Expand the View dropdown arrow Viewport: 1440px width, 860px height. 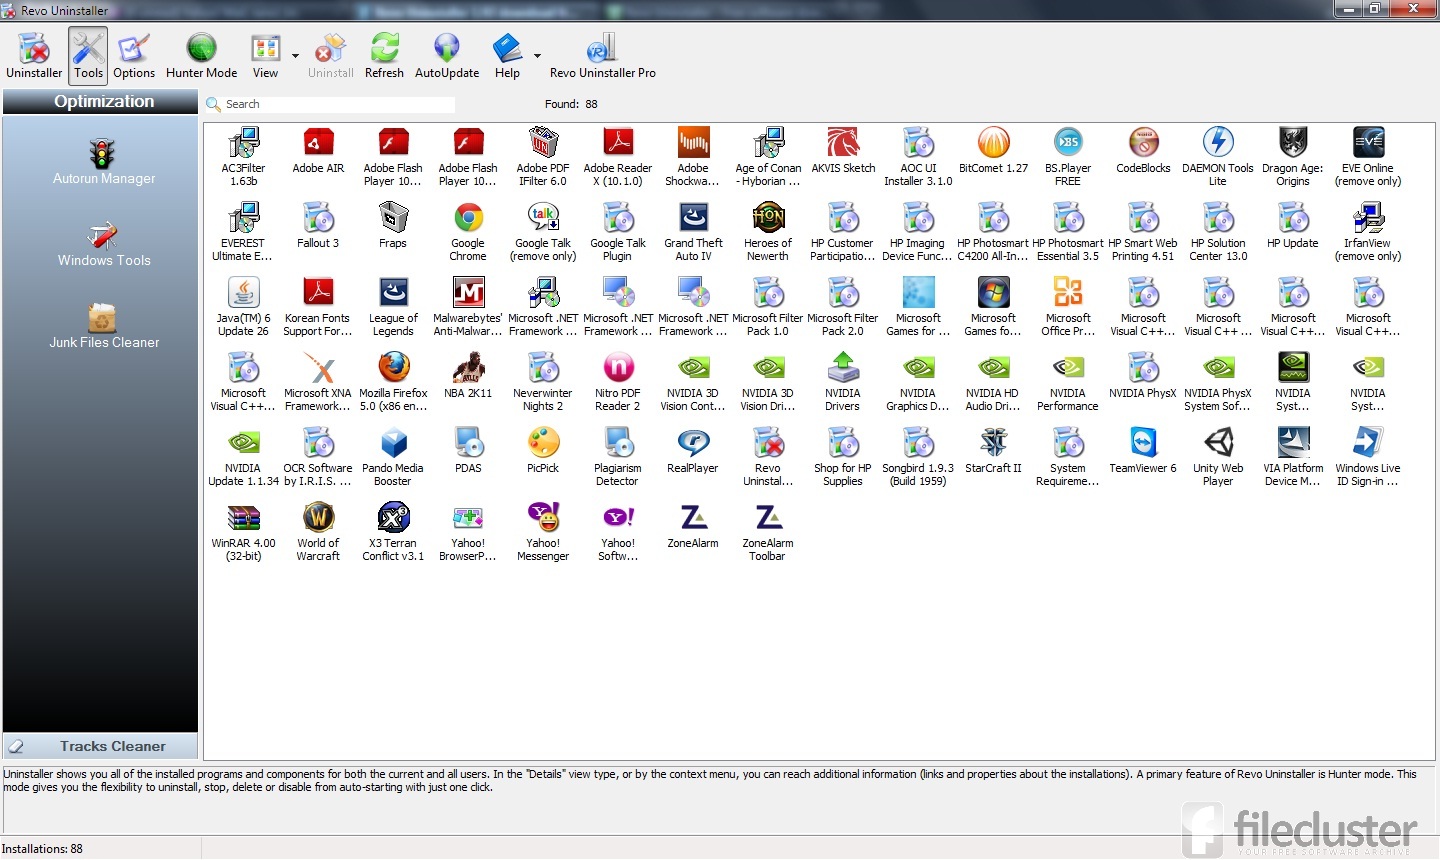[x=295, y=56]
